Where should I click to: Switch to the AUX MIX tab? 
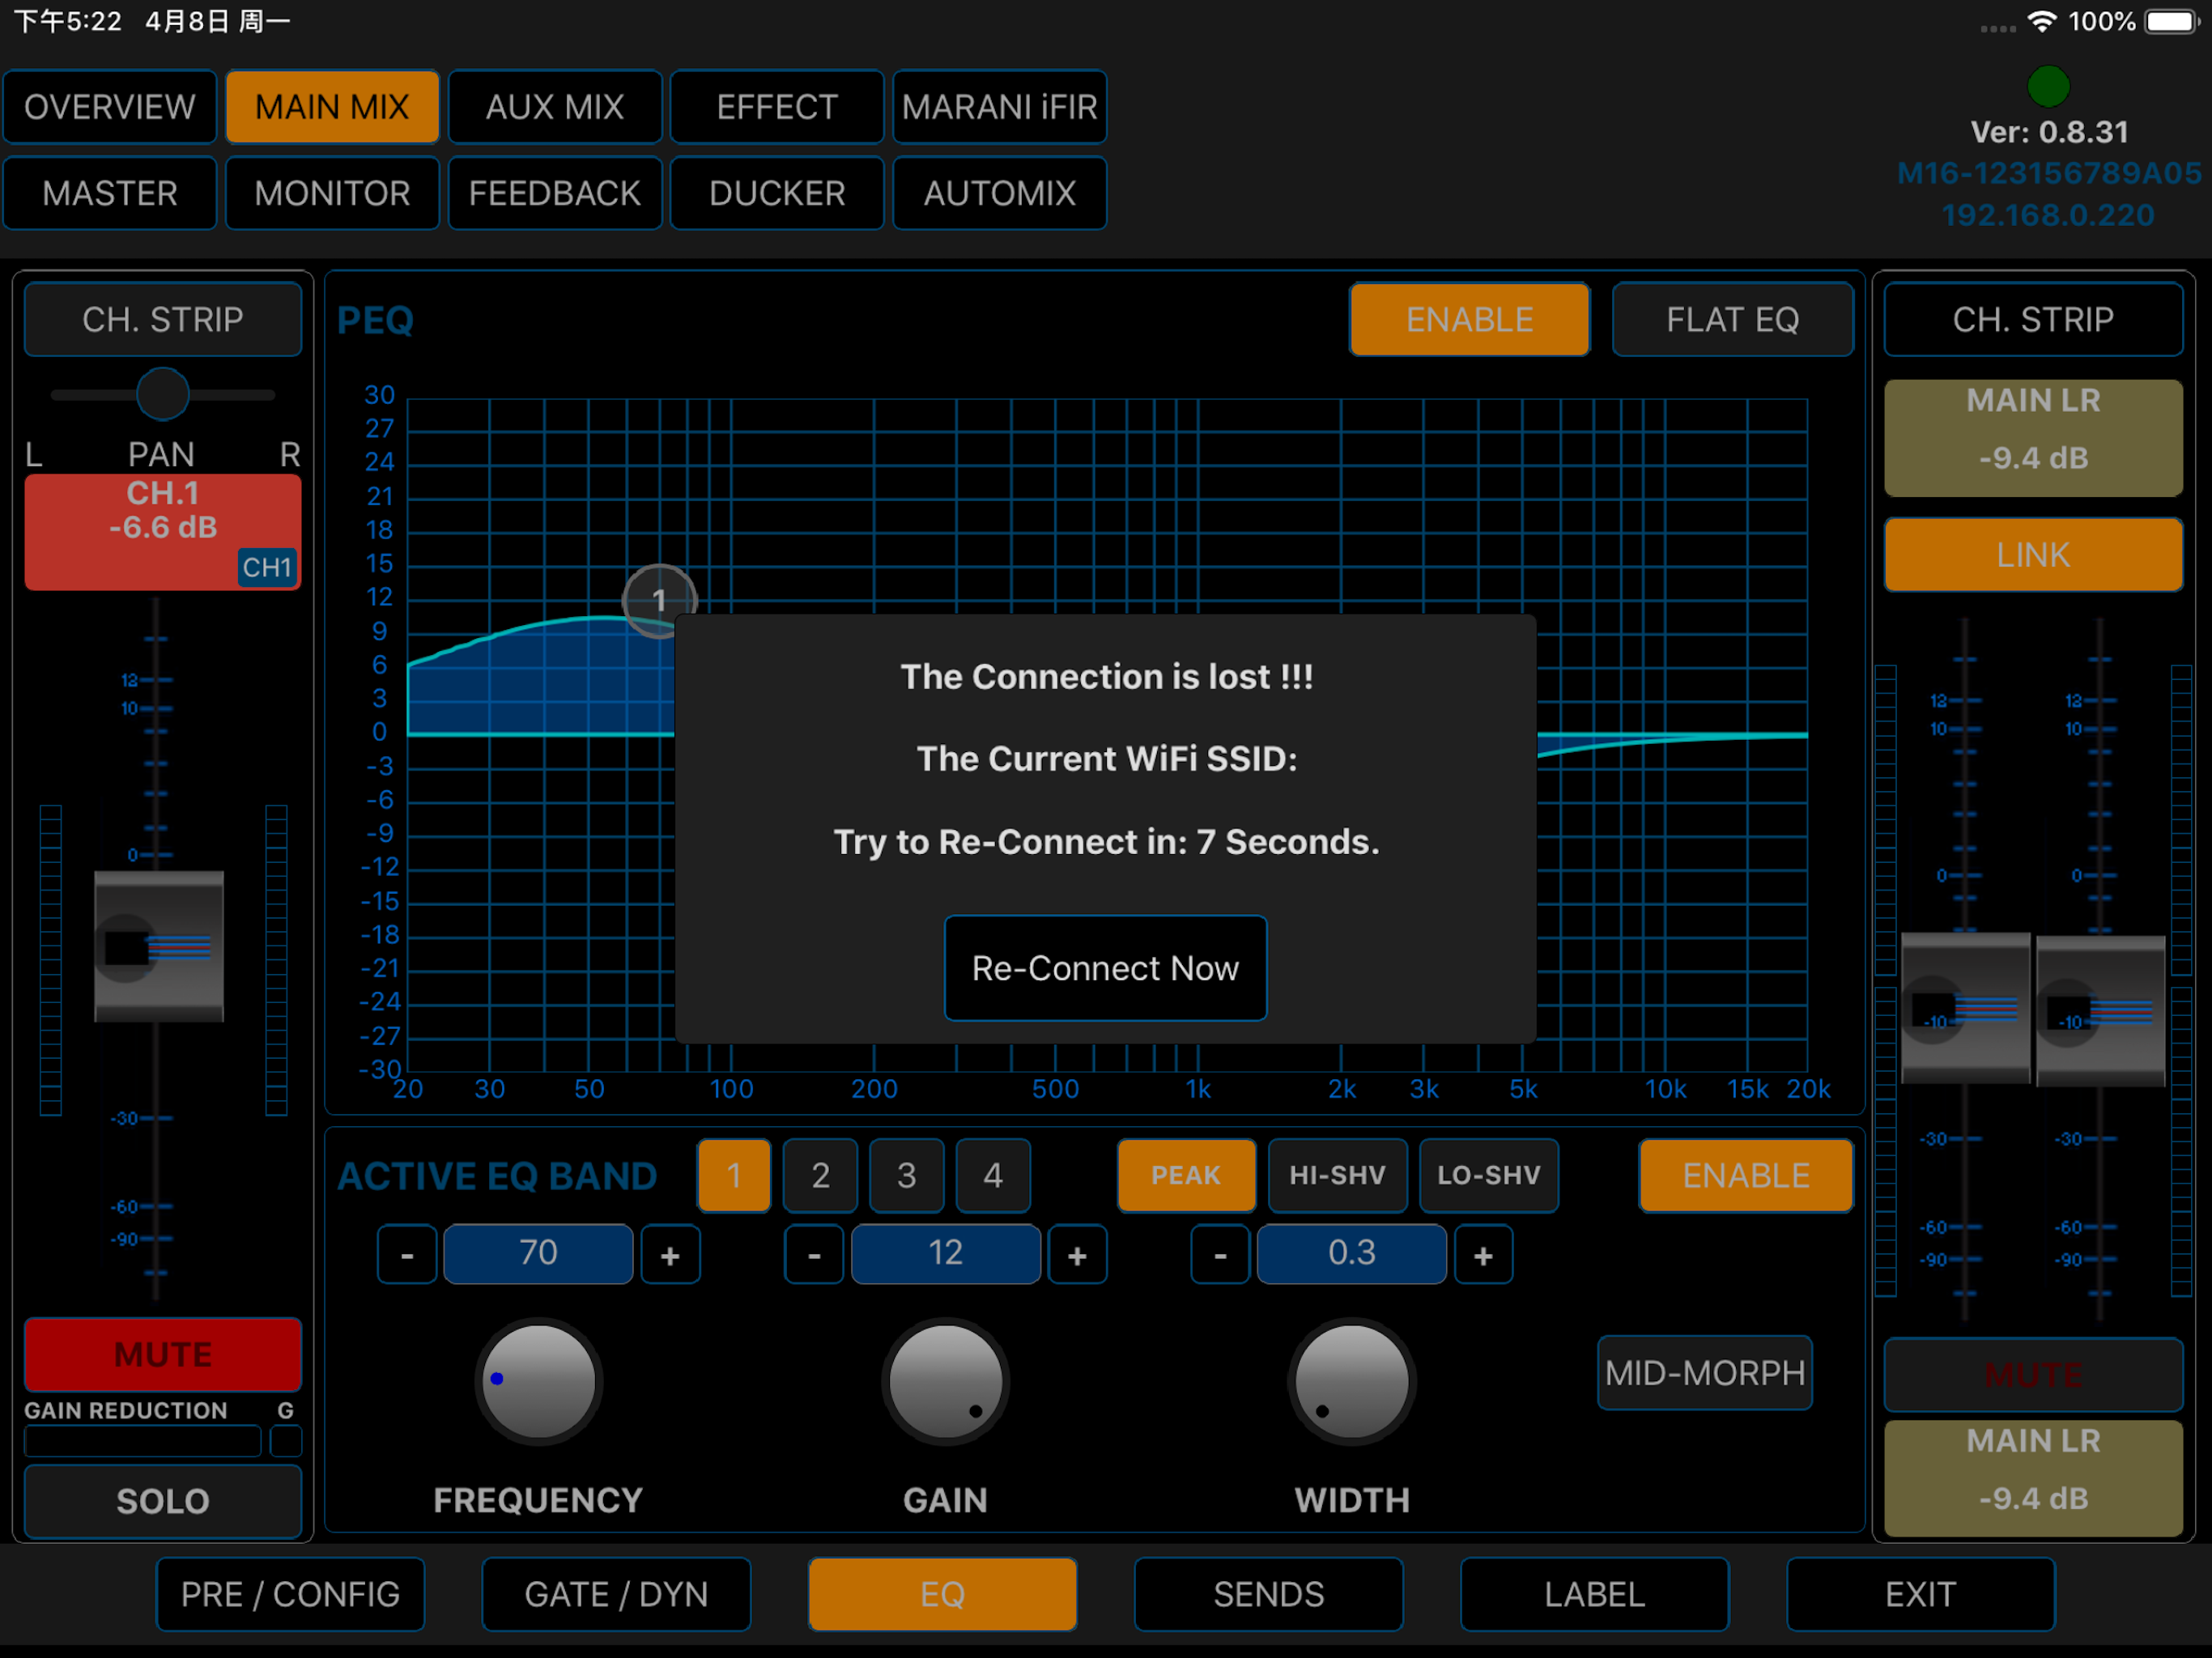pyautogui.click(x=555, y=107)
